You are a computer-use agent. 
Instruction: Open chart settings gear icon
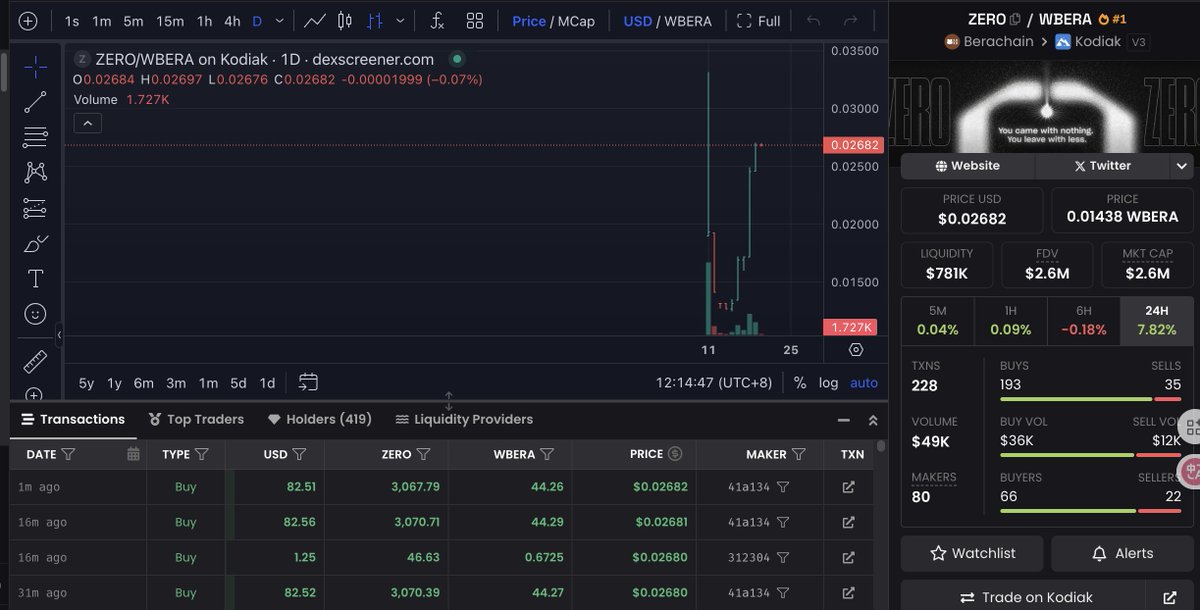[856, 350]
